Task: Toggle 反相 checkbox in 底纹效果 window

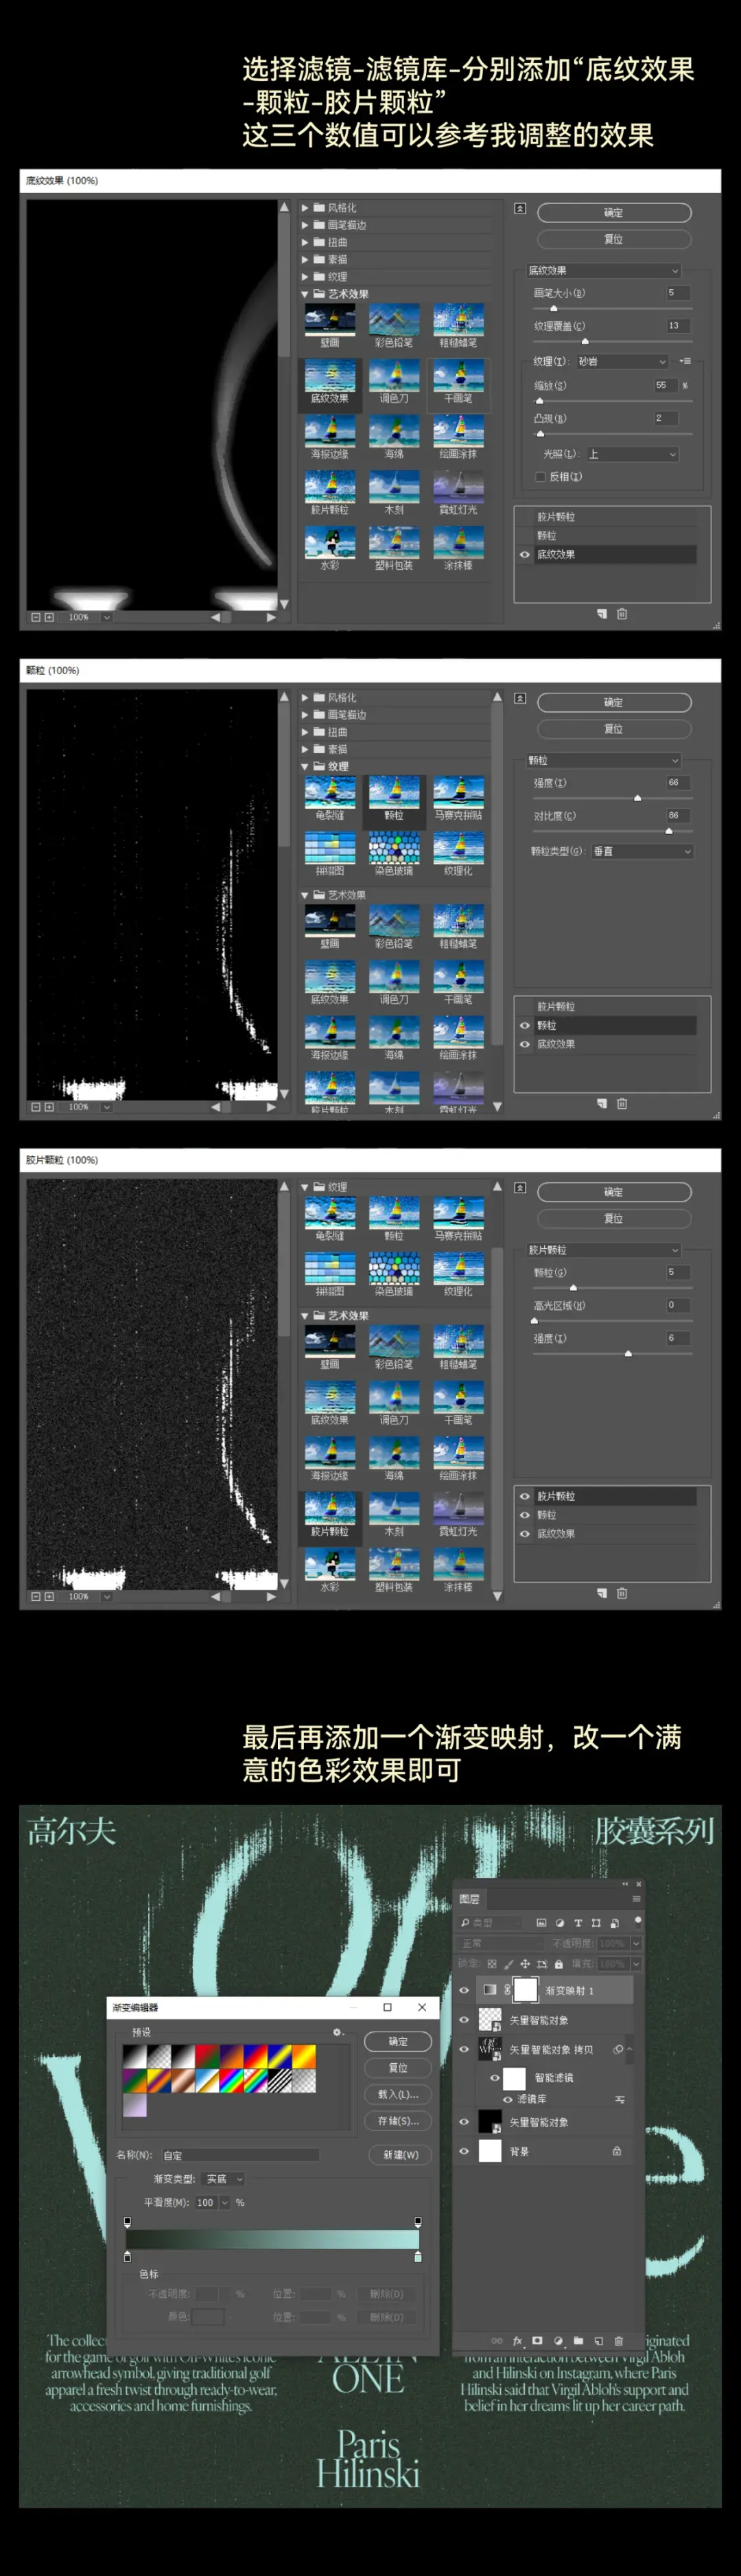Action: coord(541,477)
